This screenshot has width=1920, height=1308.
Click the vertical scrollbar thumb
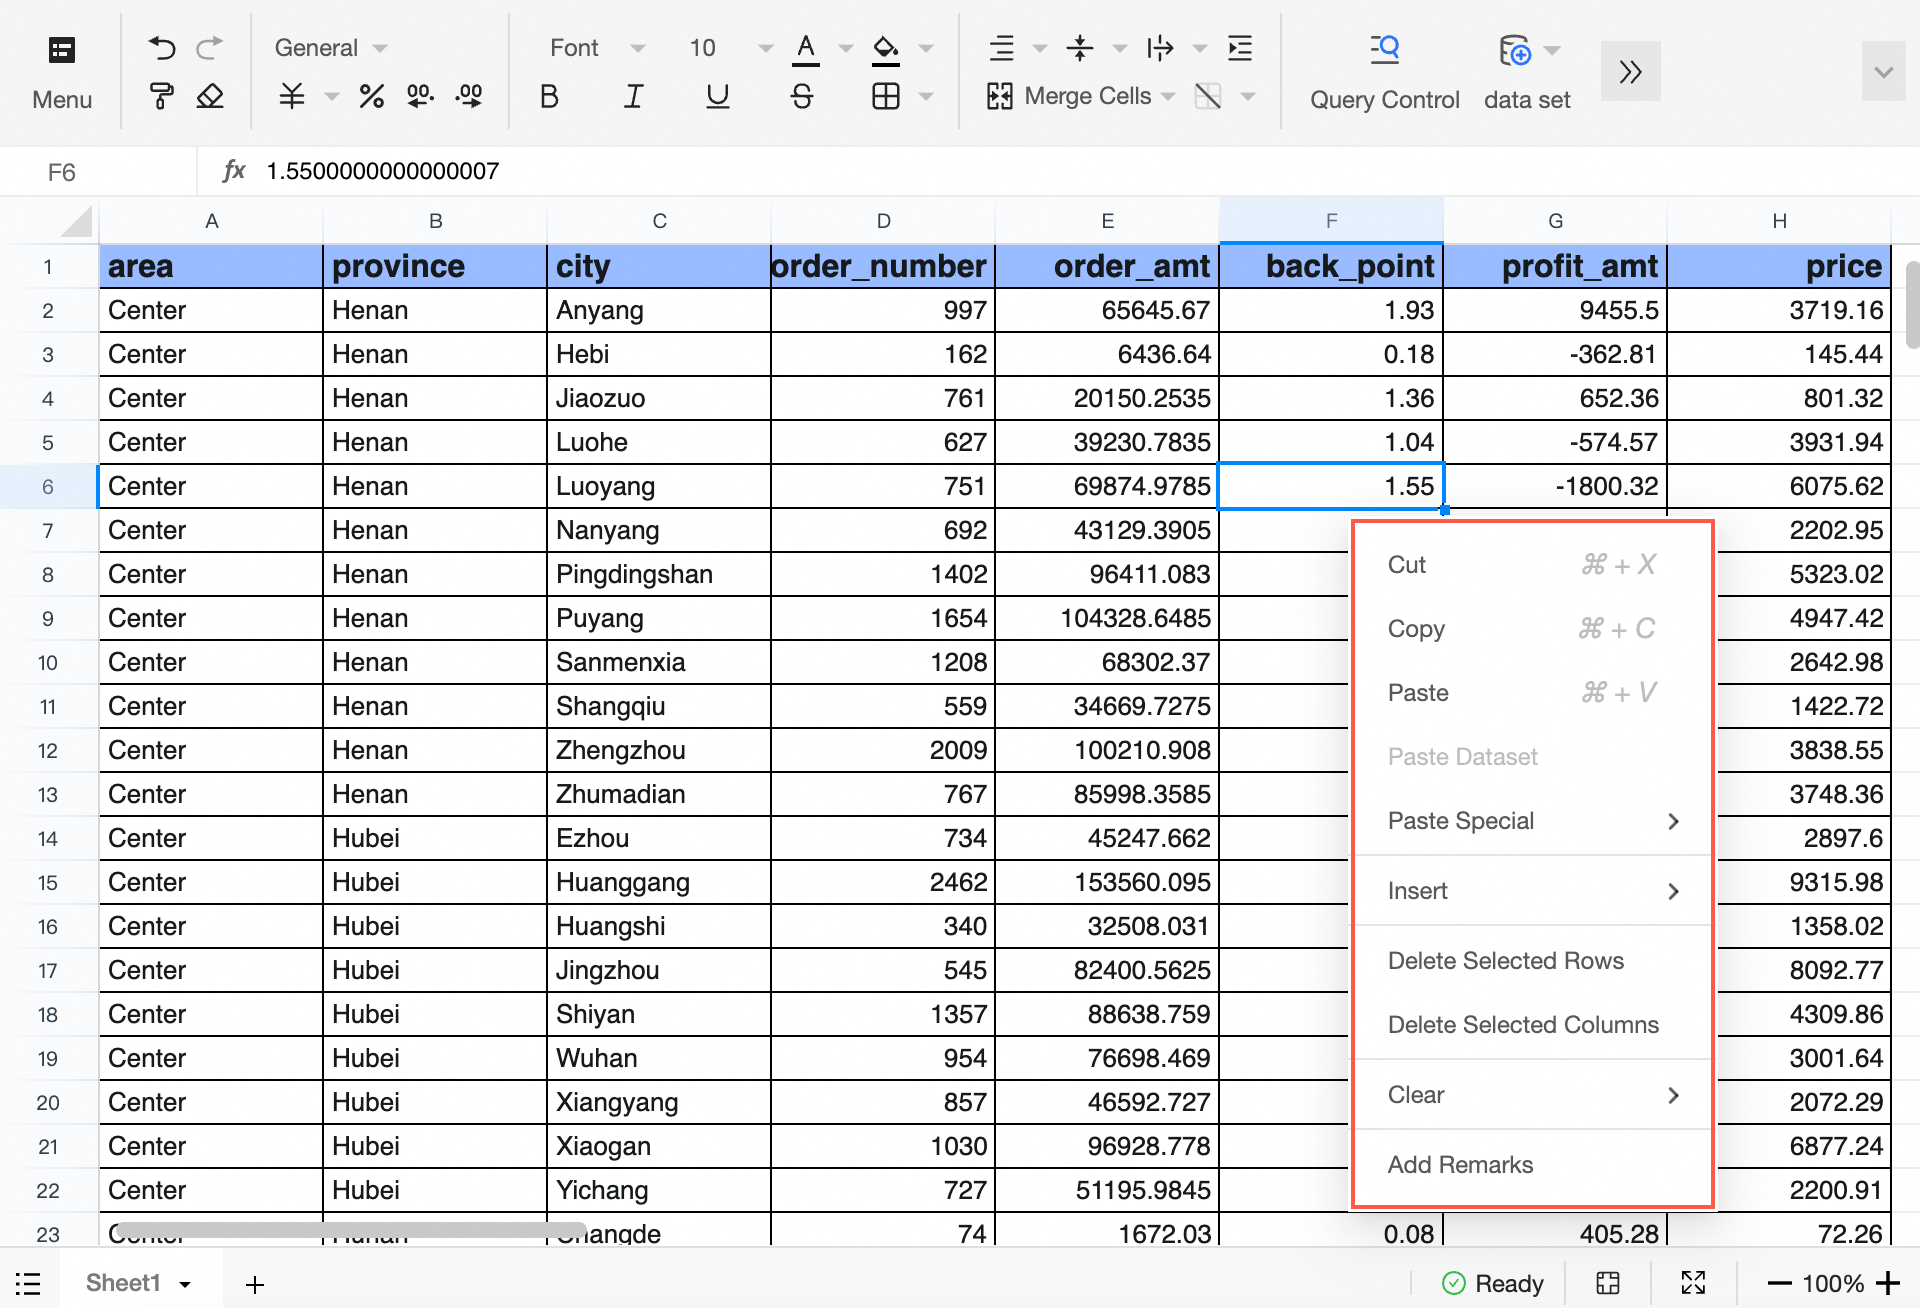[1912, 304]
